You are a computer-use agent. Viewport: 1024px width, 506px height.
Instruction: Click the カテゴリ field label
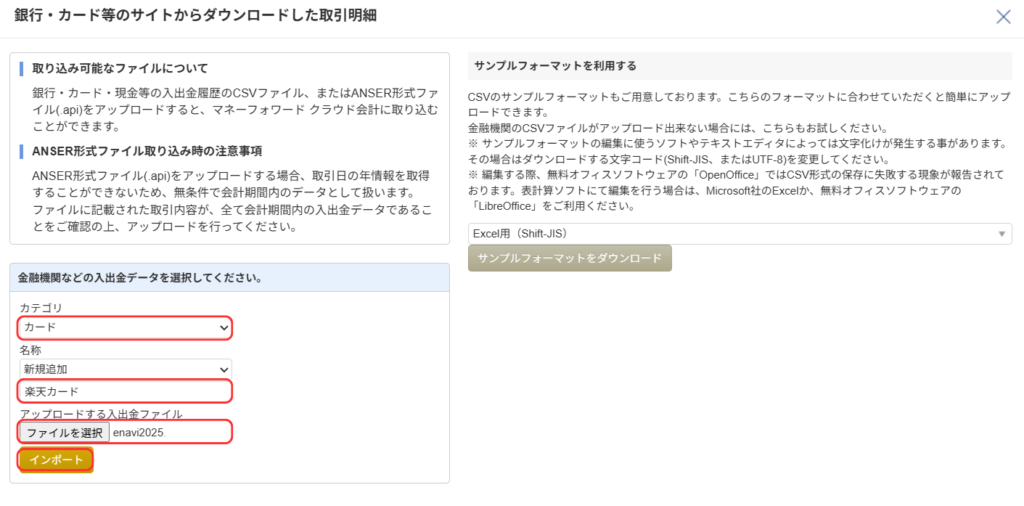40,308
